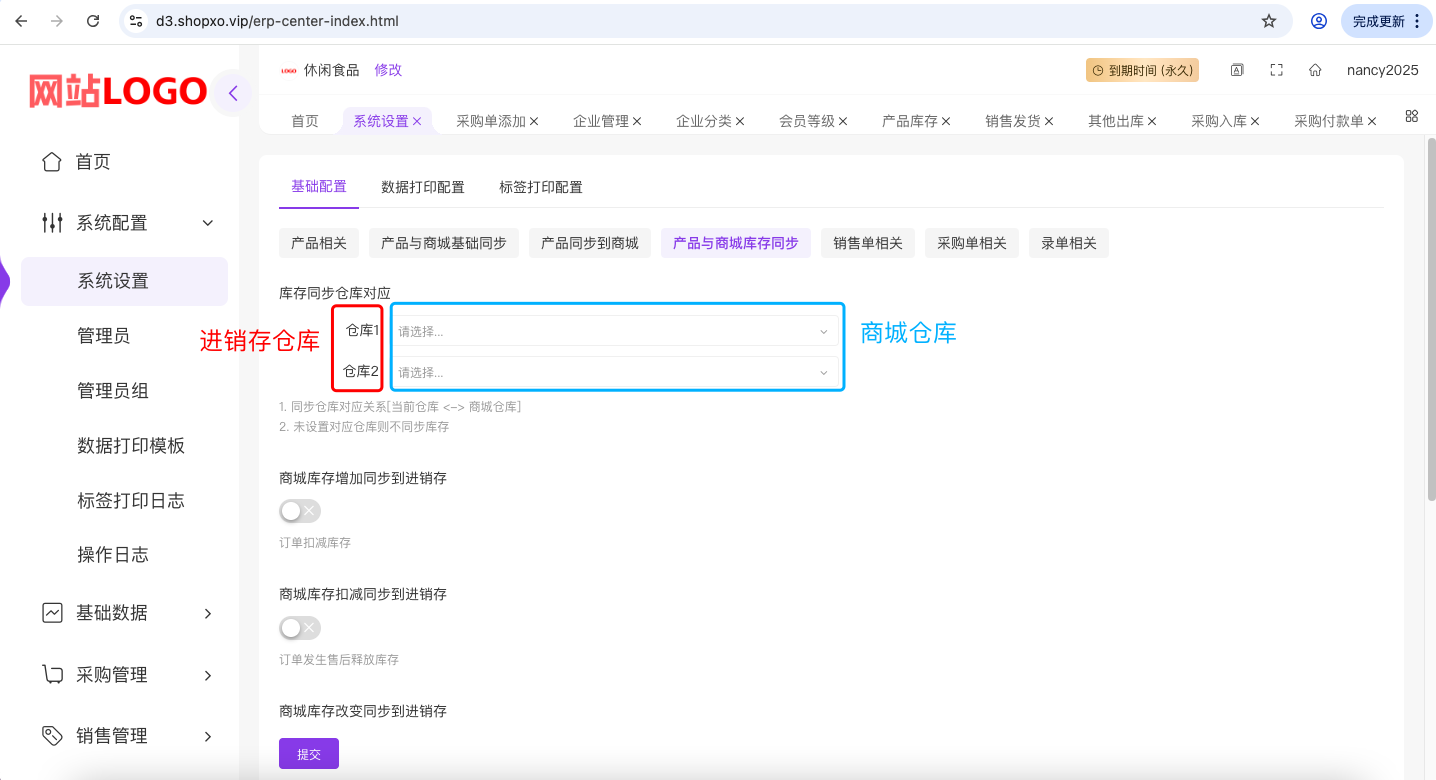Toggle 商城库存增加同步到进销存 switch

[300, 511]
